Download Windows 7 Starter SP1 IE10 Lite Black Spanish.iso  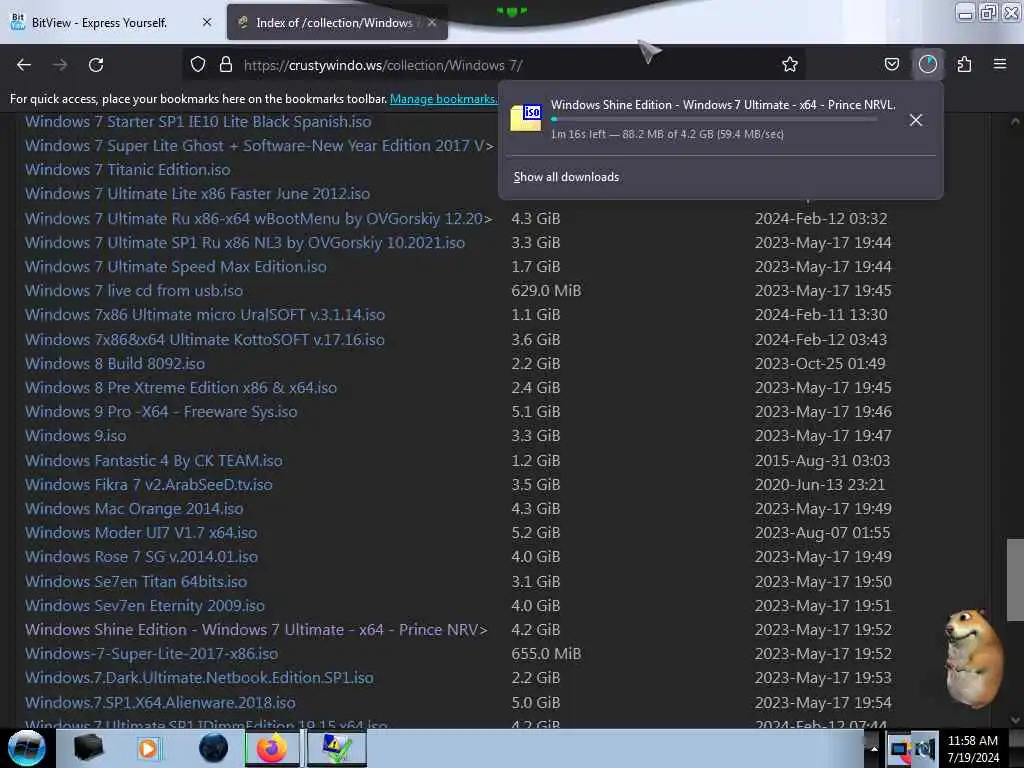[198, 121]
